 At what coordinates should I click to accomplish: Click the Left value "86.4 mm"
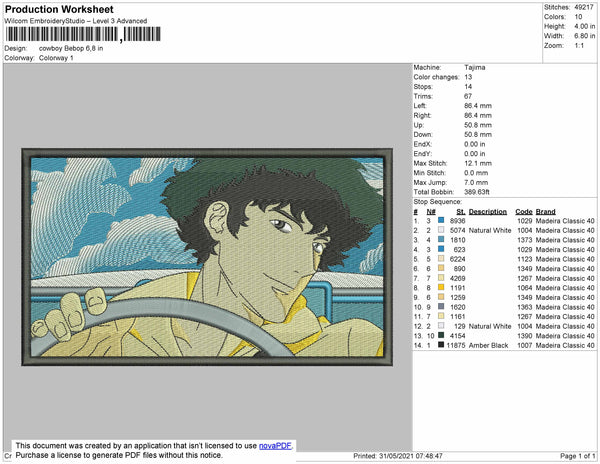(478, 106)
